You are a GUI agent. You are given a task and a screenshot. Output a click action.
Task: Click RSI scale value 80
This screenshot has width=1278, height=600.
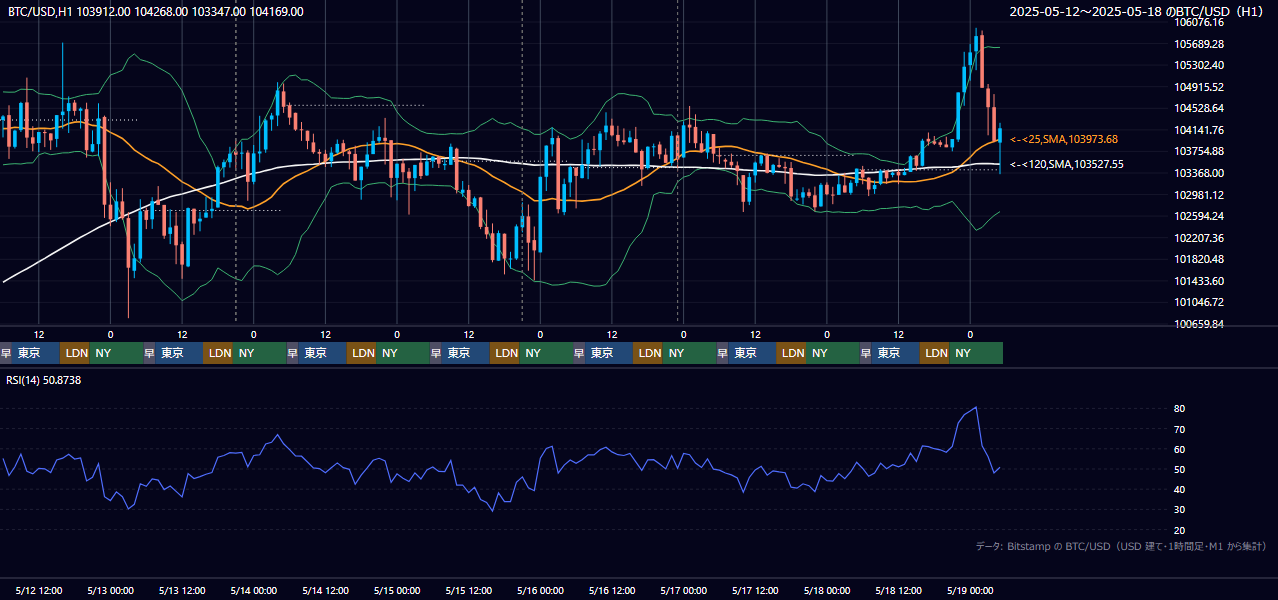pyautogui.click(x=1180, y=409)
